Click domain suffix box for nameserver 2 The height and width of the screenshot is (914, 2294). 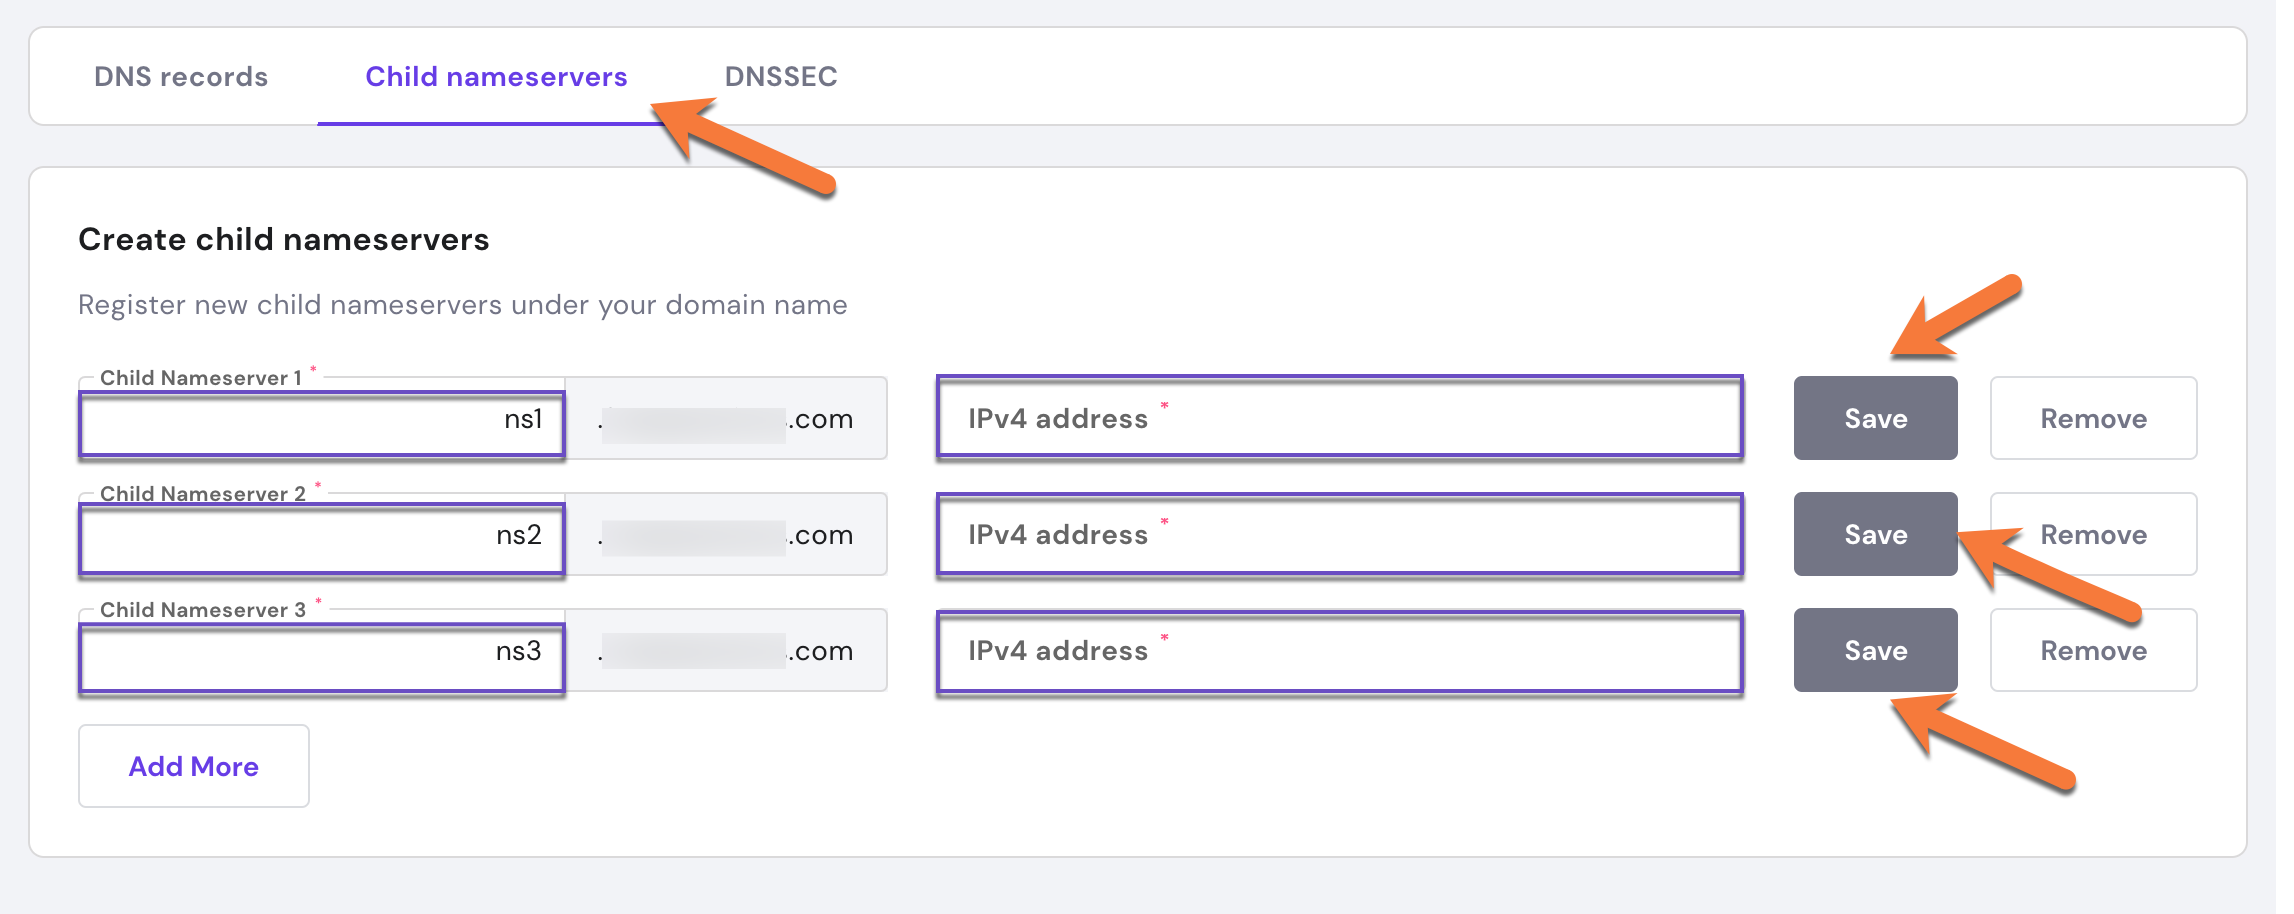[x=726, y=535]
